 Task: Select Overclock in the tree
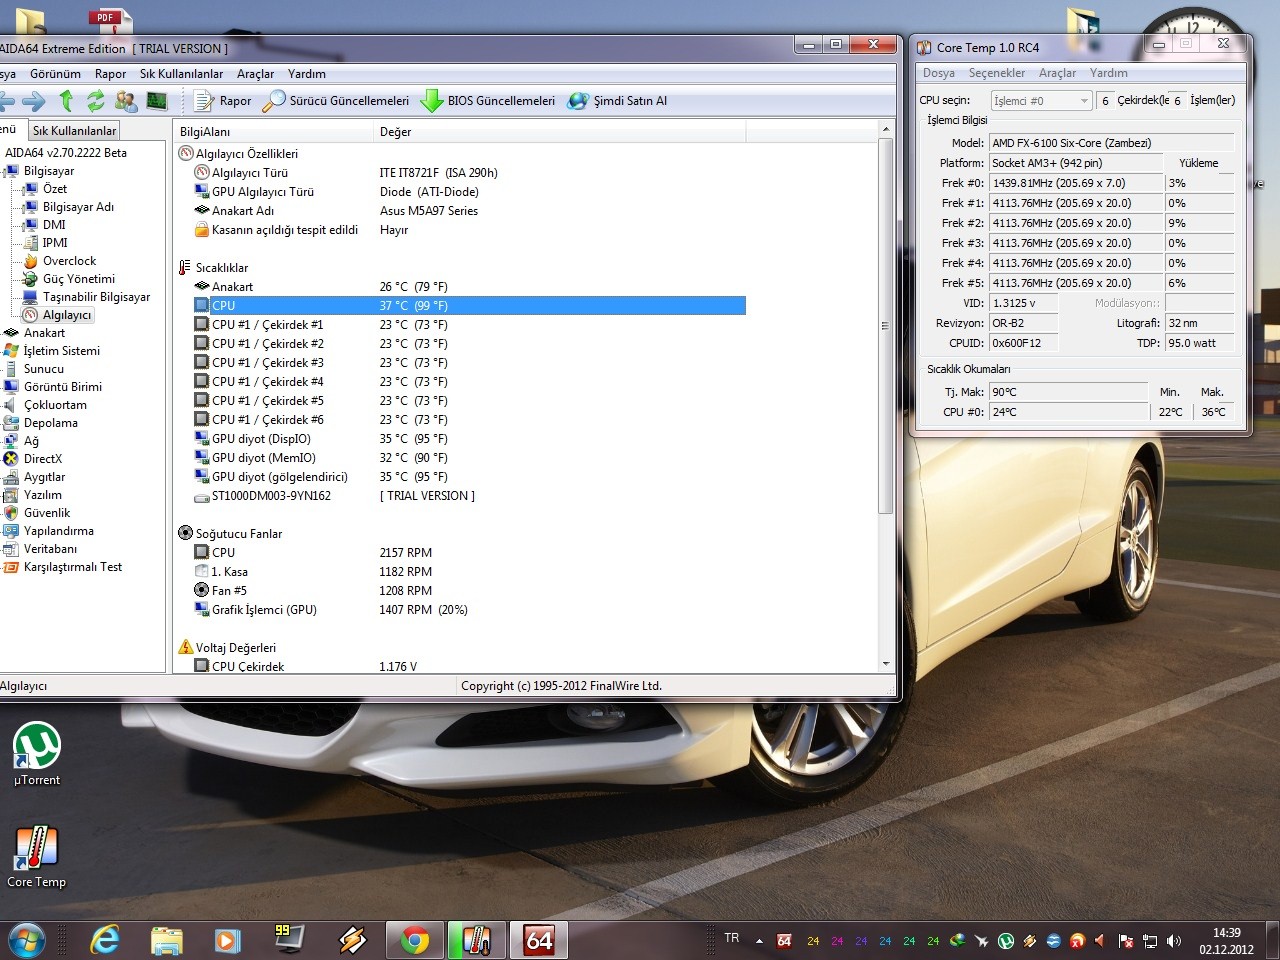click(69, 261)
